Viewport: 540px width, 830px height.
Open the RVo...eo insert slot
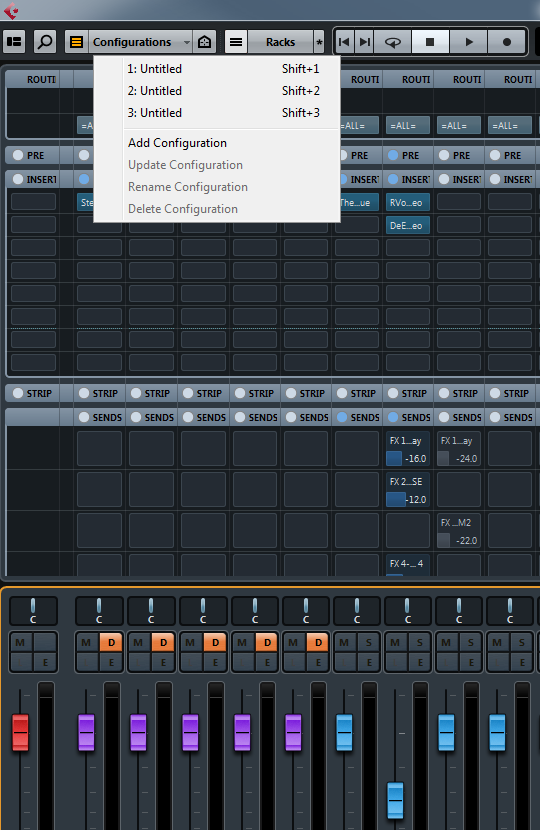407,202
